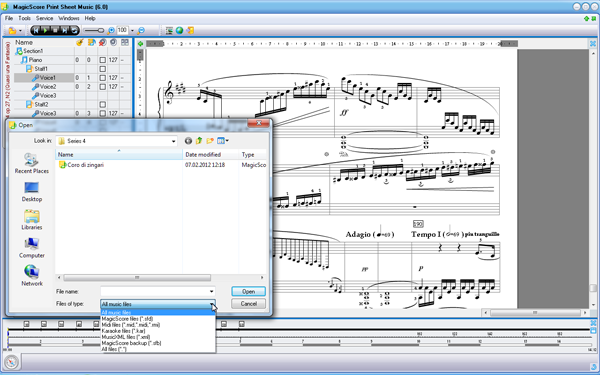Open Recent Places in dialog sidebar
This screenshot has height=375, width=600.
31,163
